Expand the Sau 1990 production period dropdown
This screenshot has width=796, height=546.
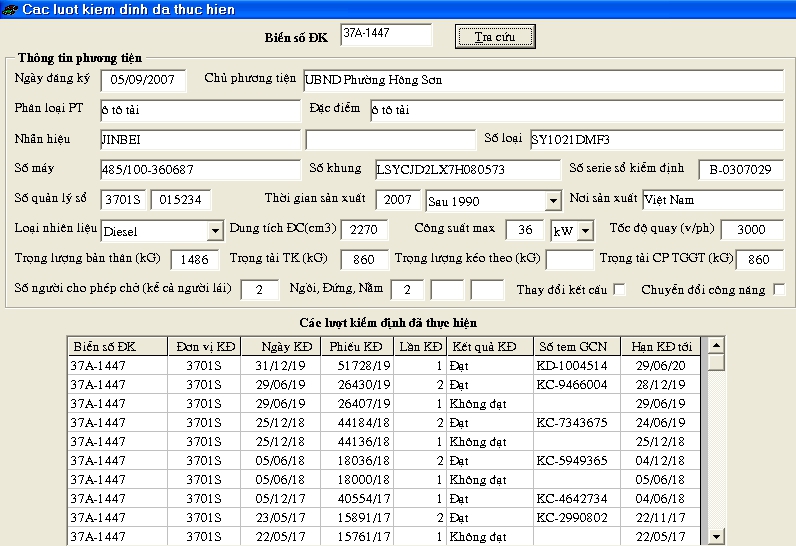coord(553,201)
